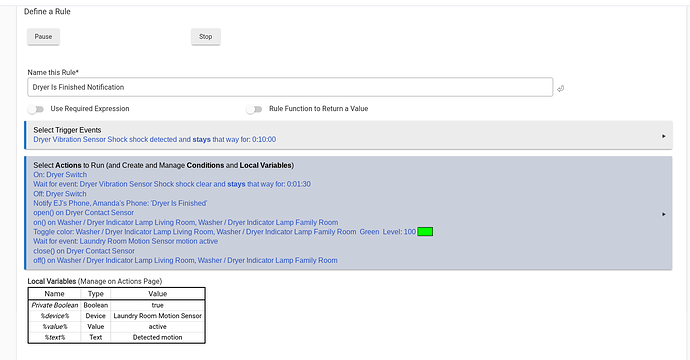Toggle Use Required Expression switch
The height and width of the screenshot is (360, 690).
(x=36, y=109)
